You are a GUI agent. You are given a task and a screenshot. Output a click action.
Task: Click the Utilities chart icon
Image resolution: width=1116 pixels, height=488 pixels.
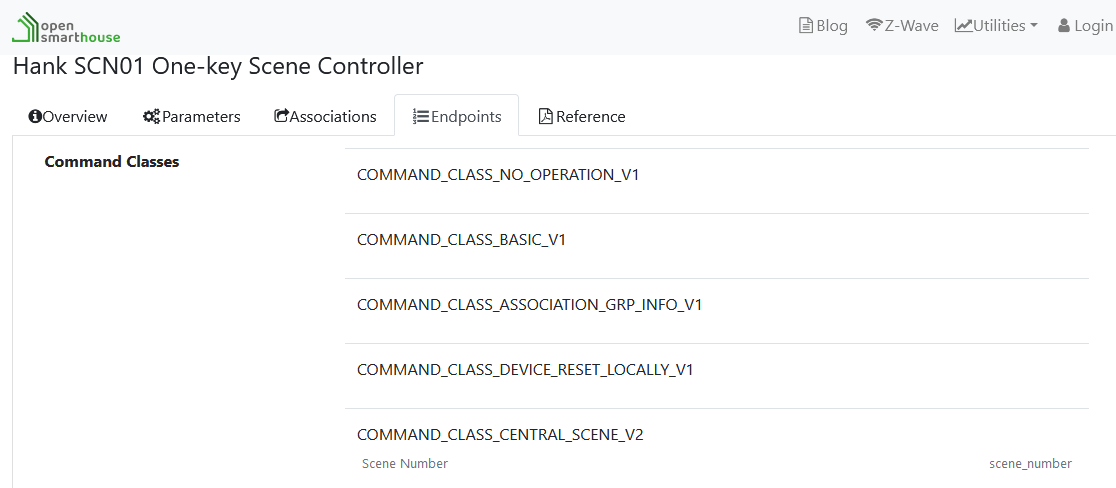tap(963, 26)
